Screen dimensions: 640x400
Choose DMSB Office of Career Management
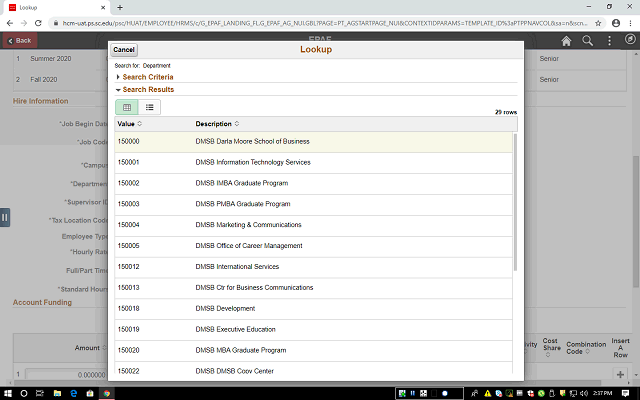(x=313, y=246)
